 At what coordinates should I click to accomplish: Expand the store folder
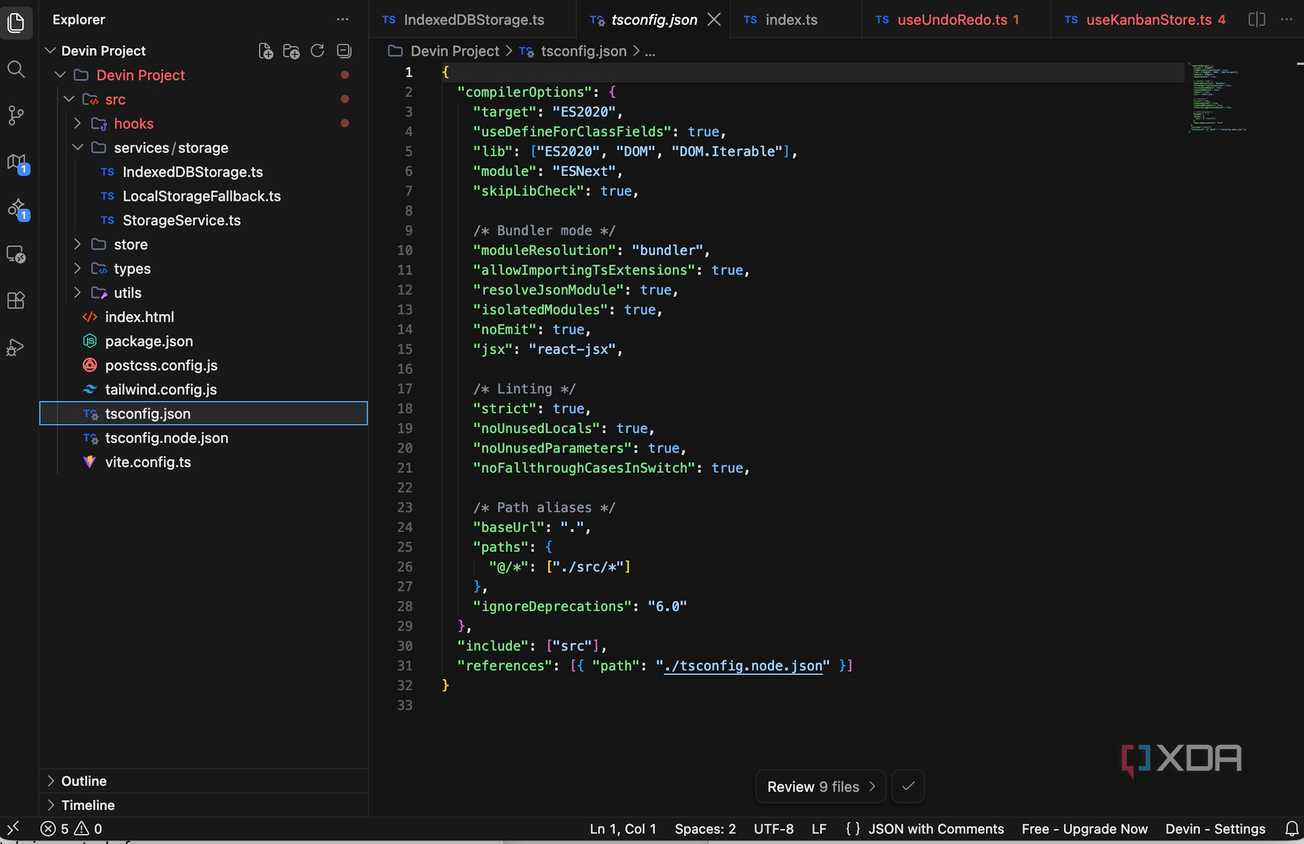tap(78, 245)
